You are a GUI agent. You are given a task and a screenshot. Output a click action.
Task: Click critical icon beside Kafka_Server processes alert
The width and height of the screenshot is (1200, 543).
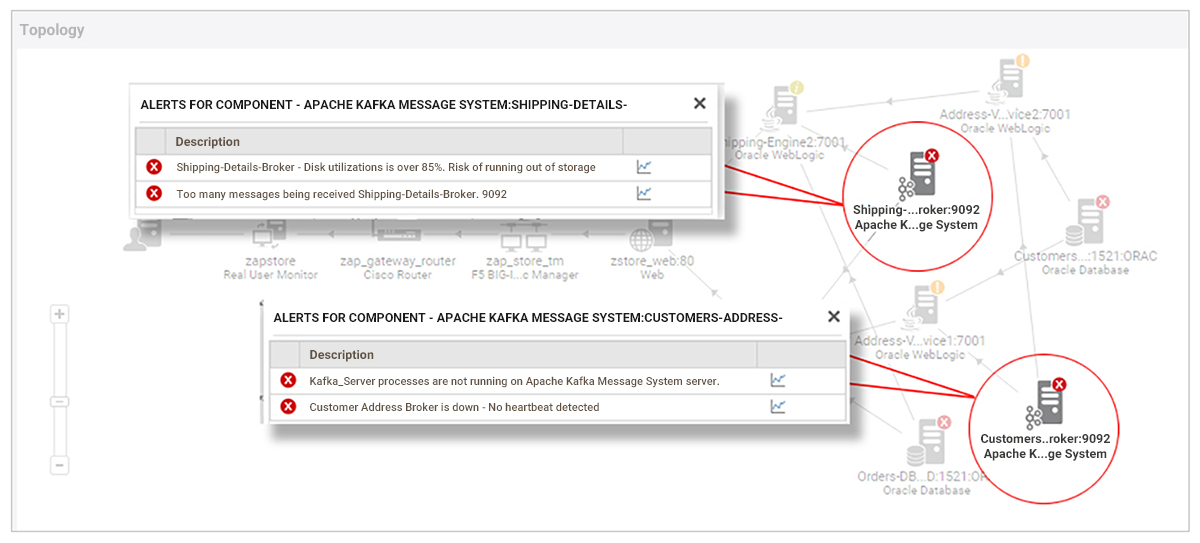point(288,380)
